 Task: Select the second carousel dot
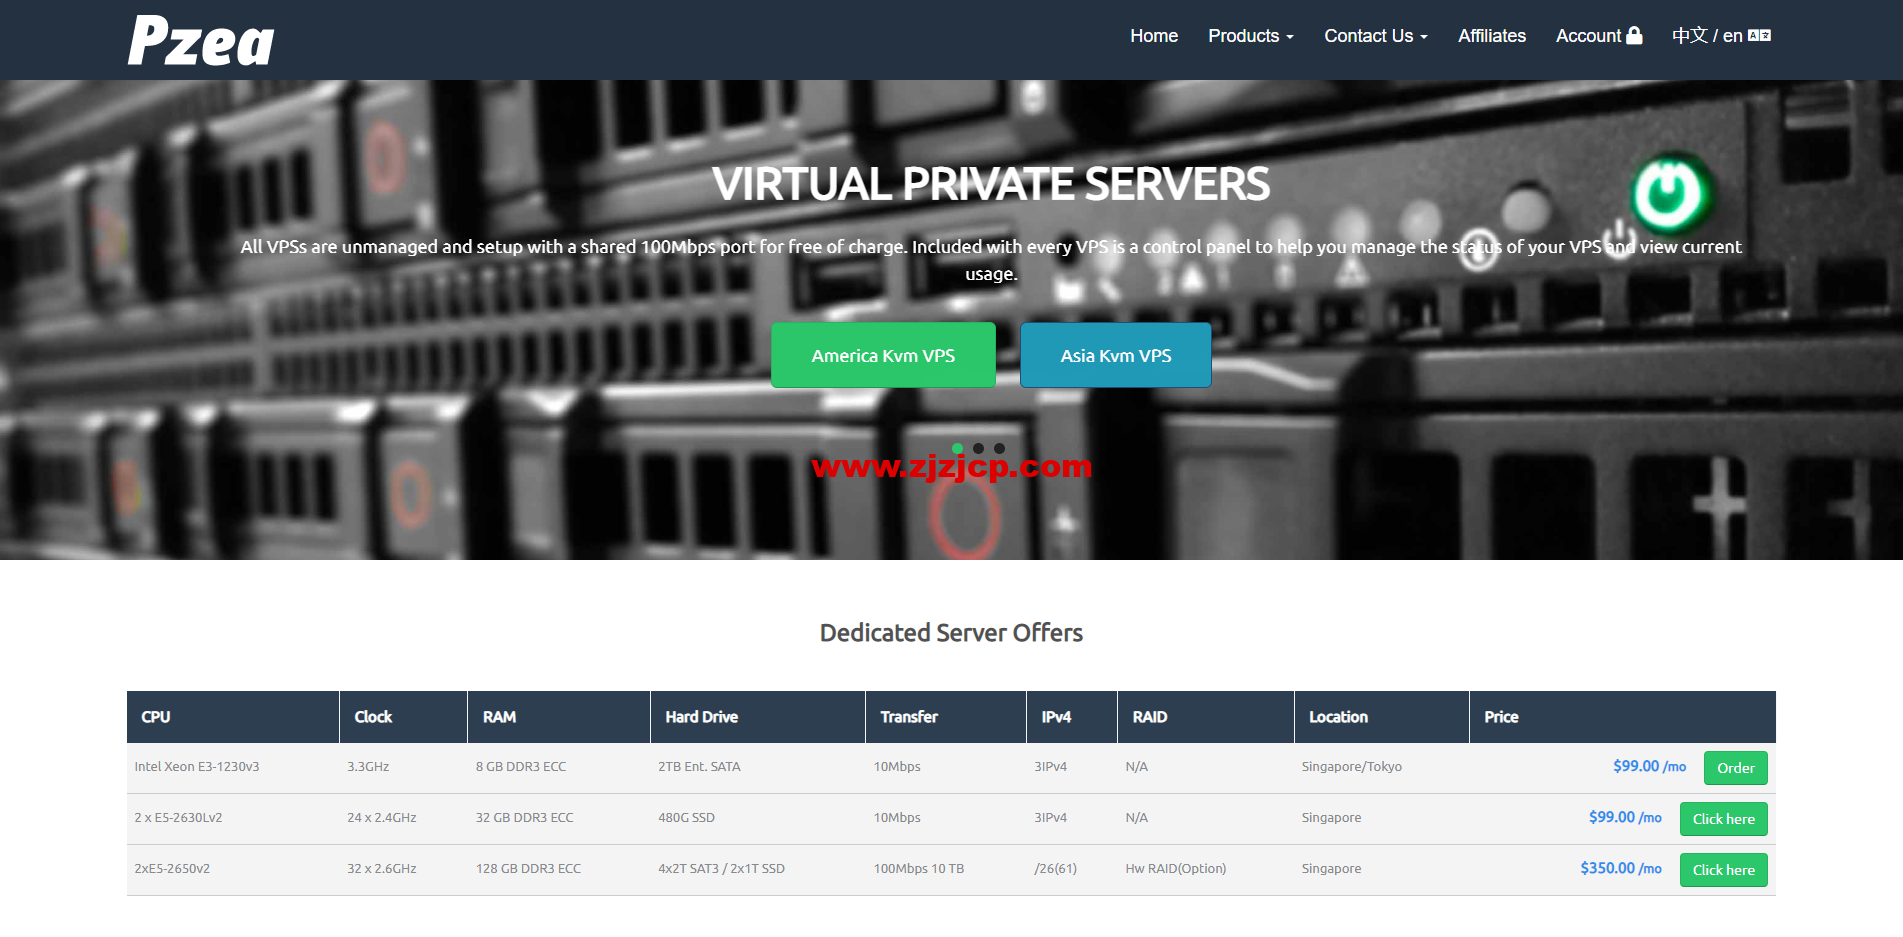(x=979, y=448)
